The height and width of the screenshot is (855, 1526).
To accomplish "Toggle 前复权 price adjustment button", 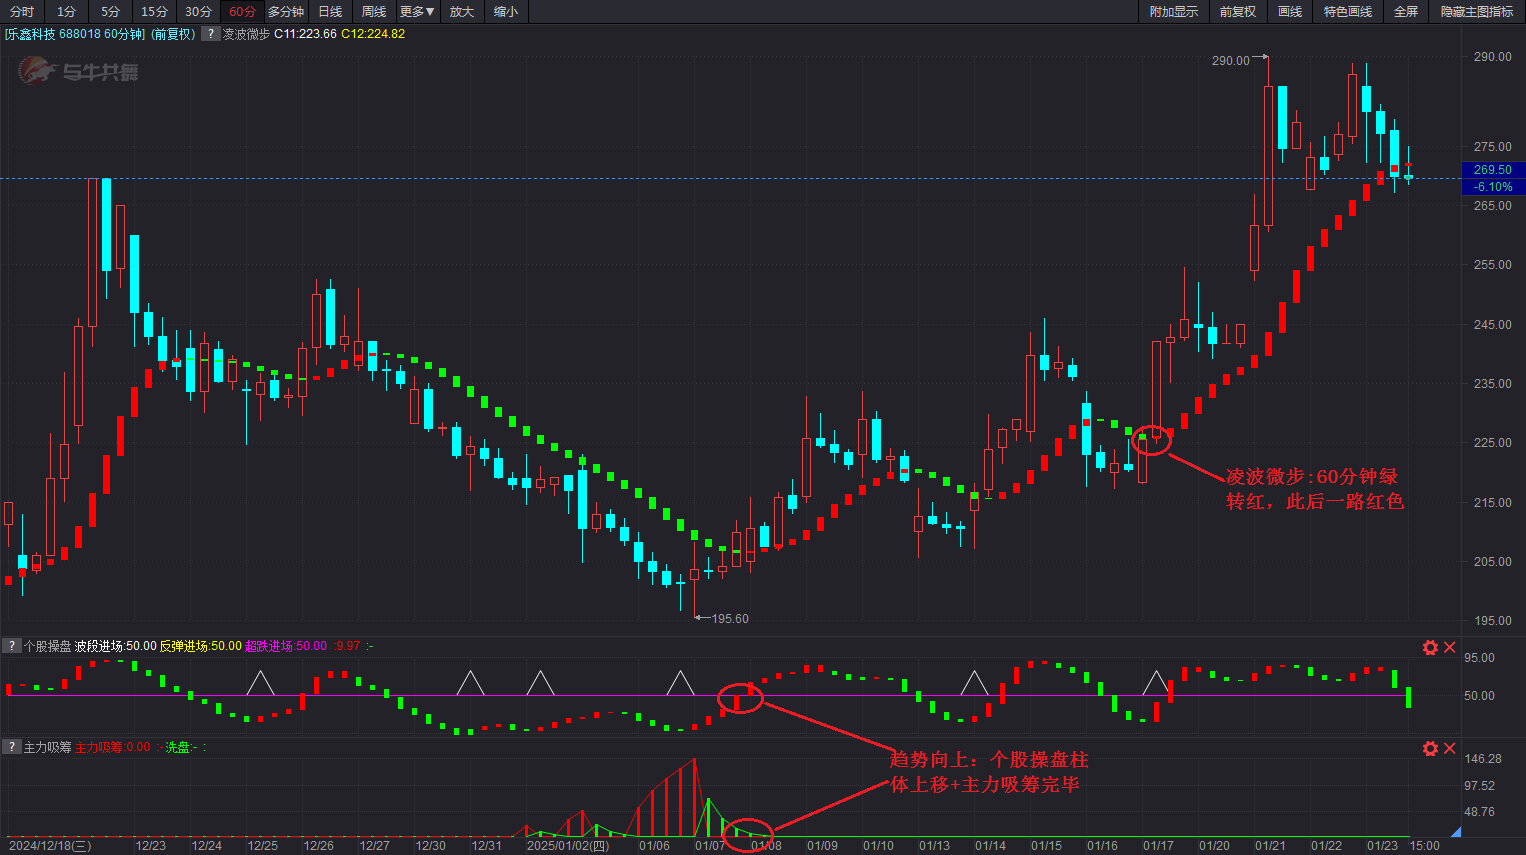I will pyautogui.click(x=1238, y=12).
